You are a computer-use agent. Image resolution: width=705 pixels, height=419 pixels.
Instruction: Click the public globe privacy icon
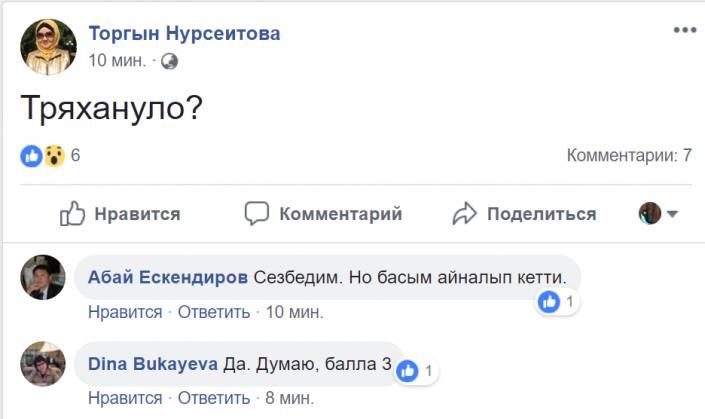(169, 61)
